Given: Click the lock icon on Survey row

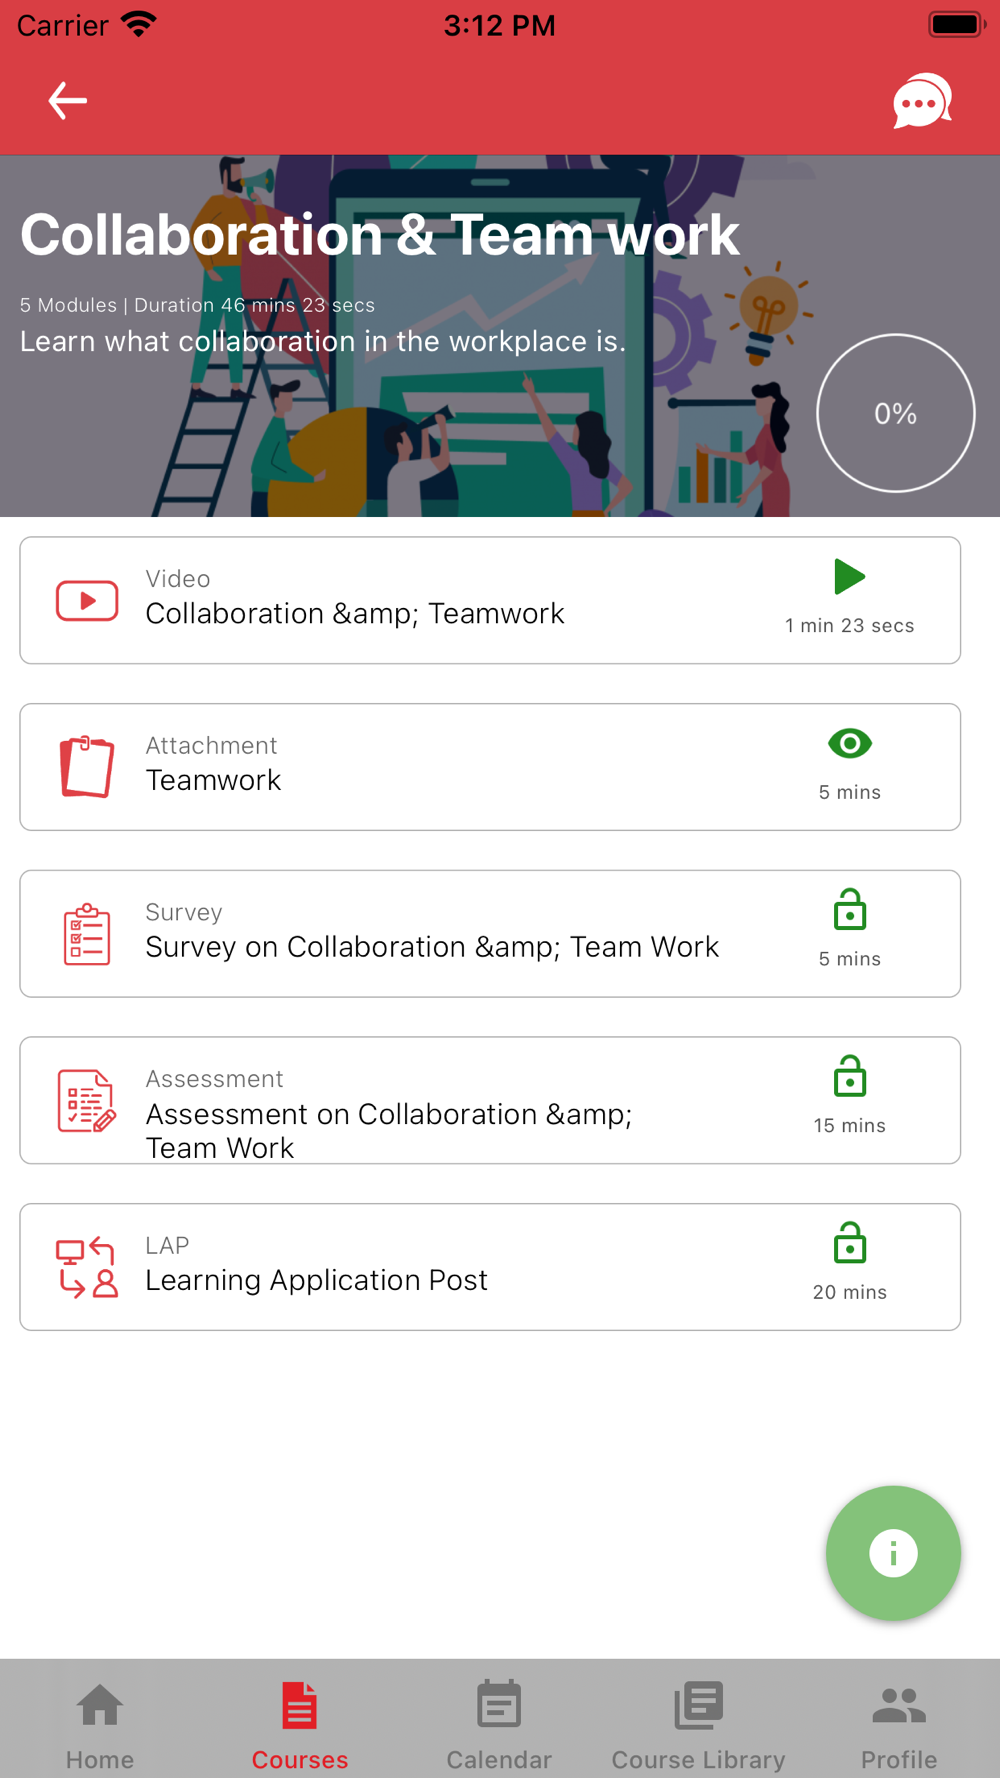Looking at the screenshot, I should pos(850,909).
